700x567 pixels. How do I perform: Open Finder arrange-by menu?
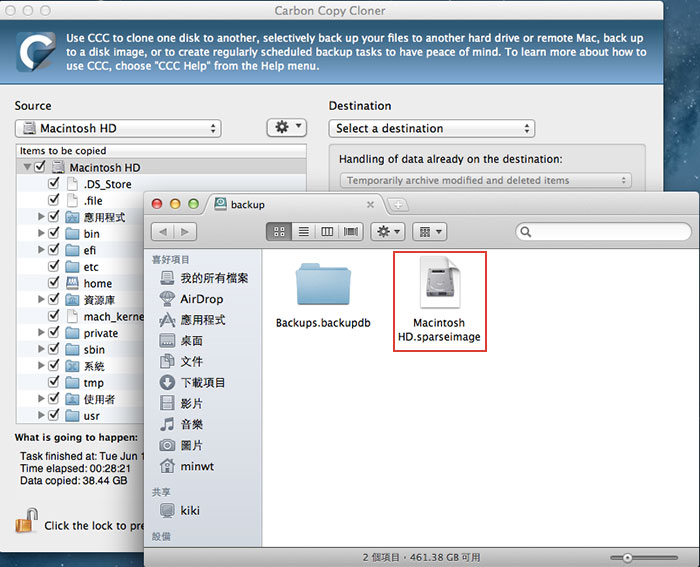pos(429,231)
